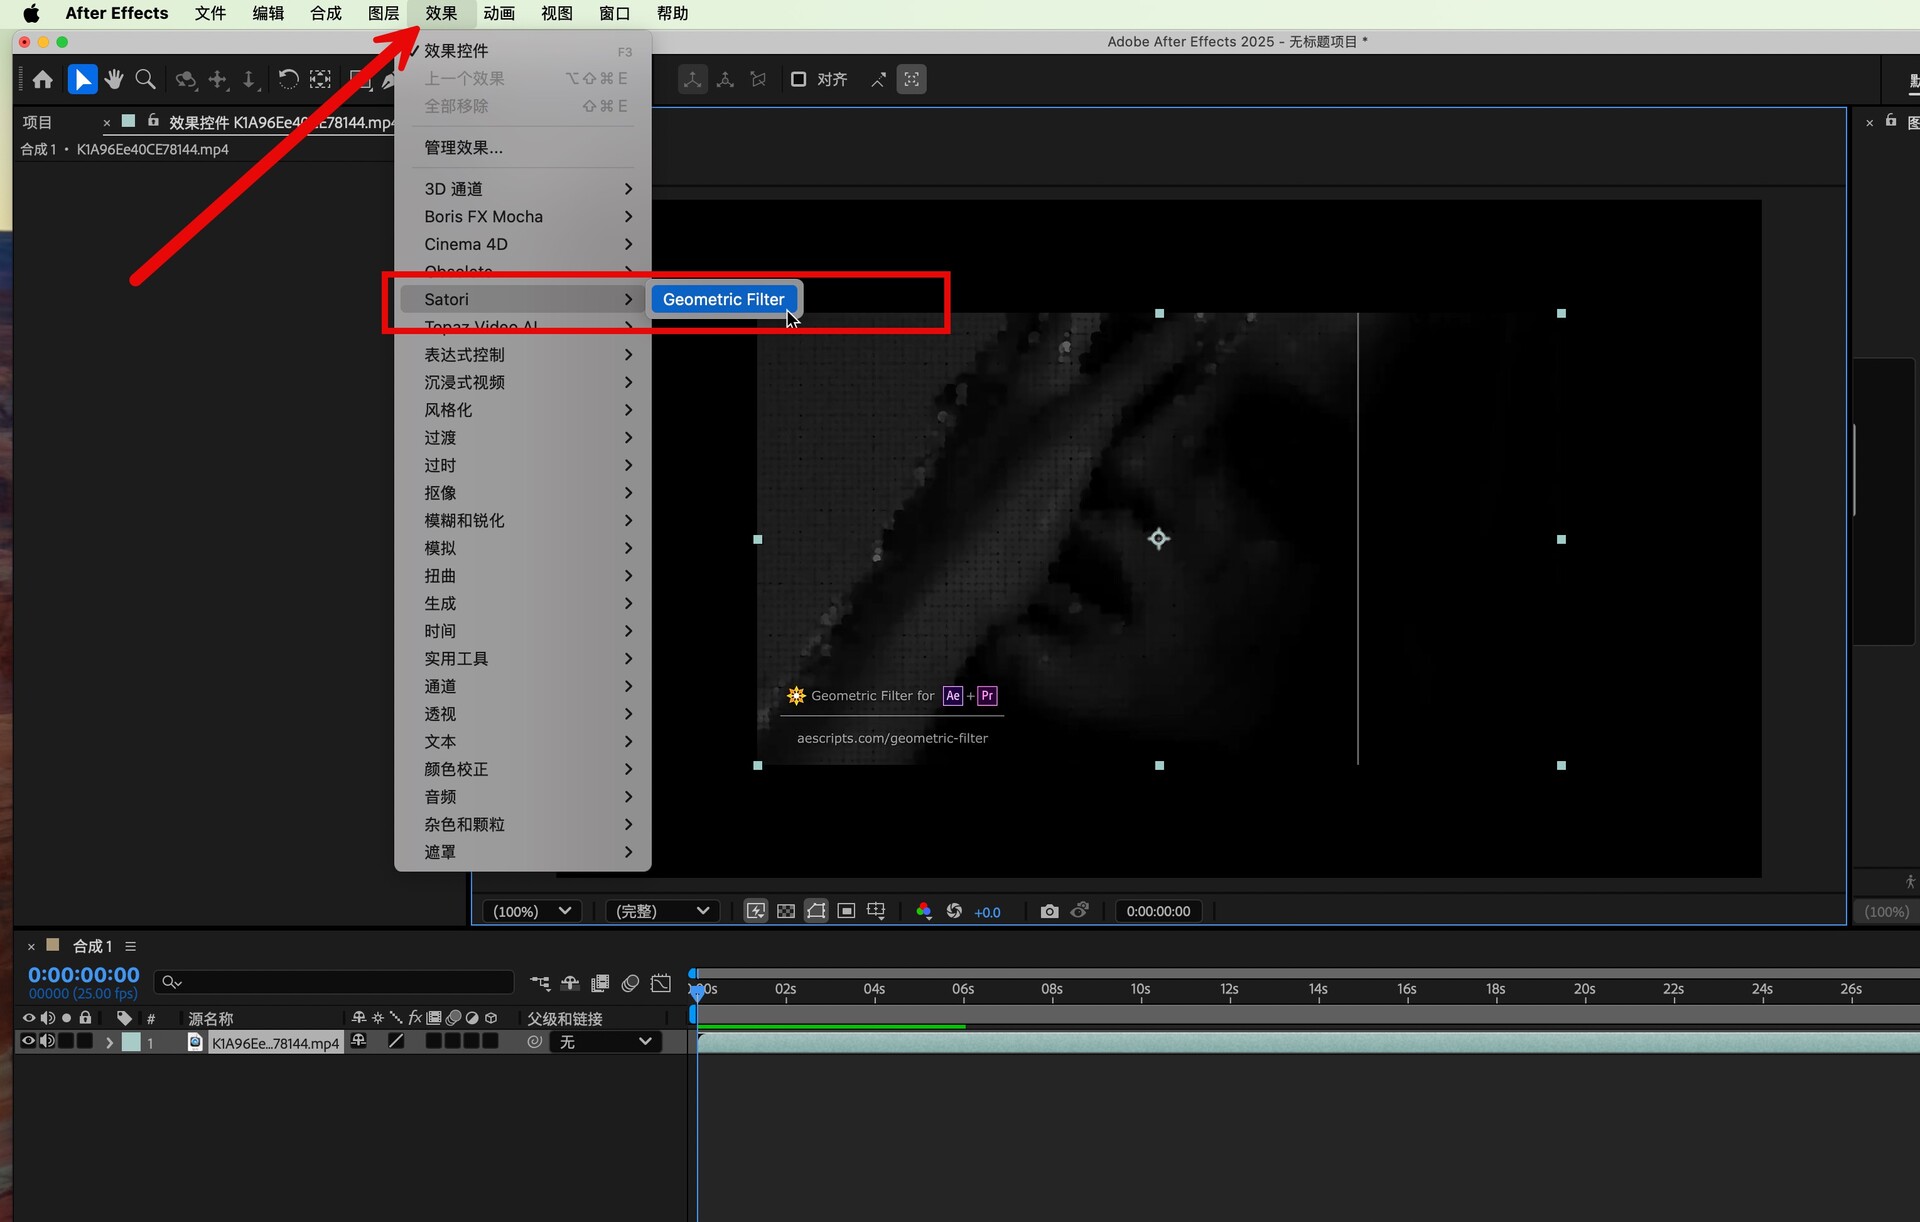Show channel and color management icon

923,911
